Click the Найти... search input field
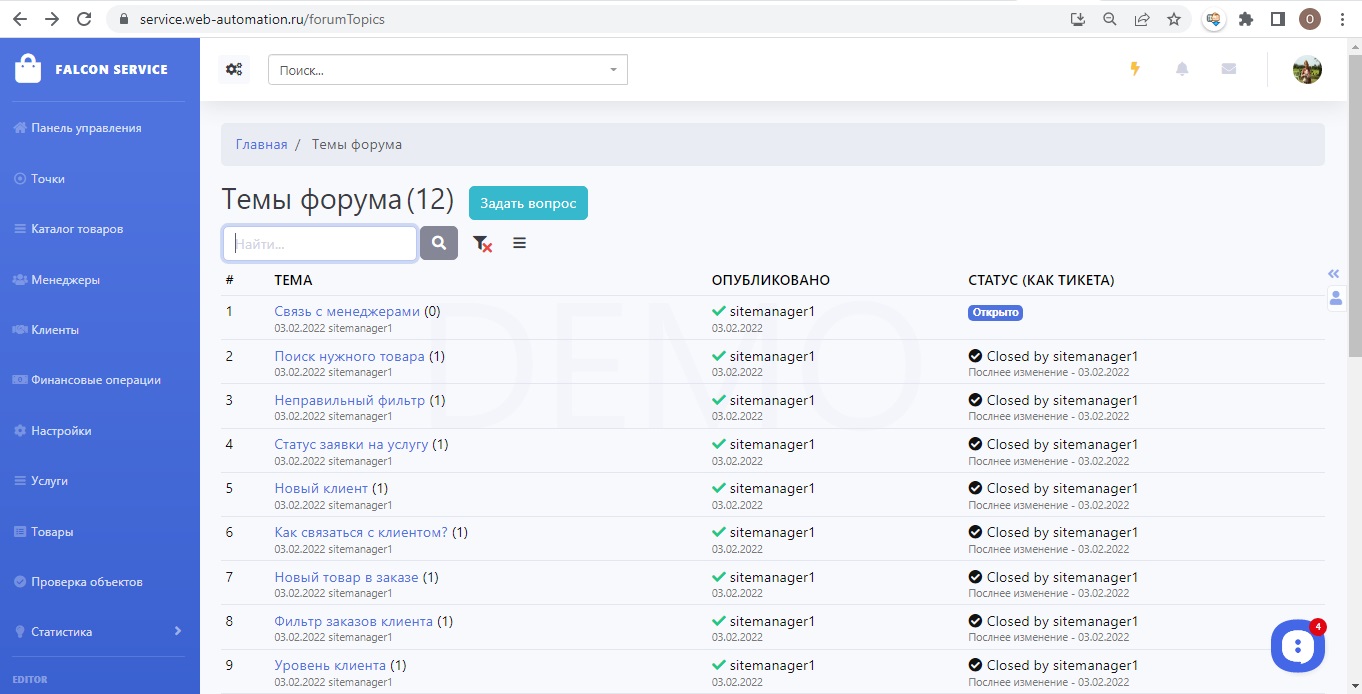This screenshot has height=694, width=1362. [320, 243]
